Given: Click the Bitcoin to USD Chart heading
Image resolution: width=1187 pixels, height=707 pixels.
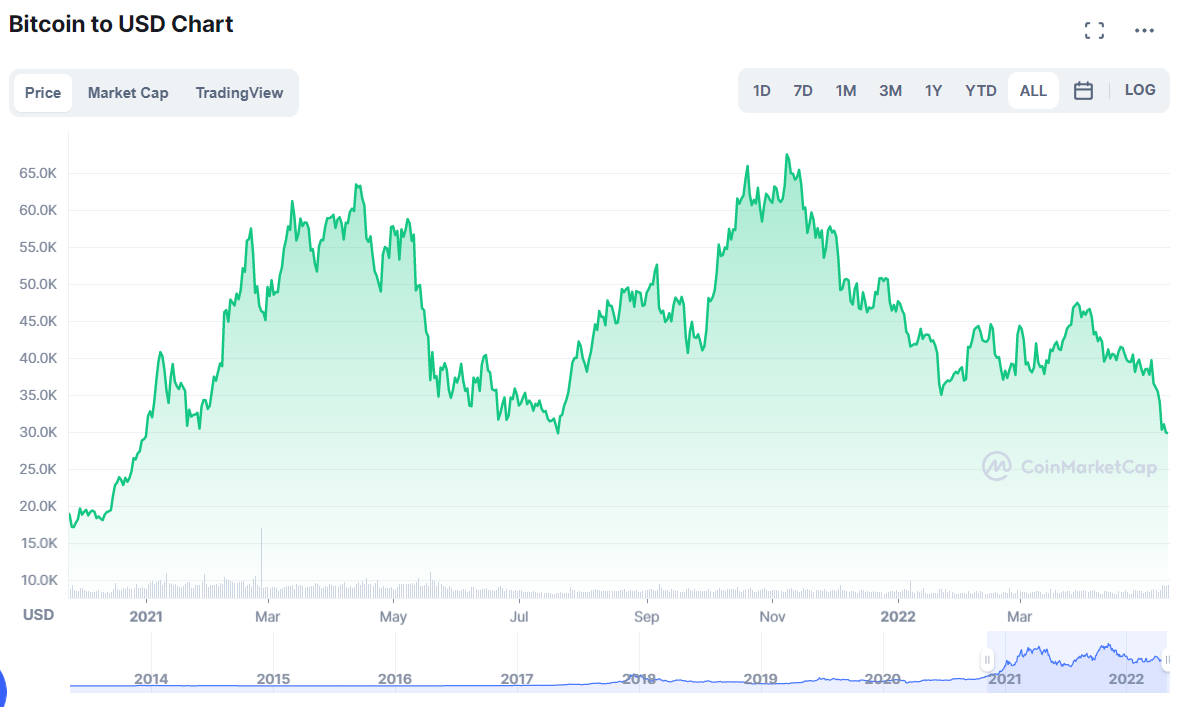Looking at the screenshot, I should pyautogui.click(x=121, y=24).
